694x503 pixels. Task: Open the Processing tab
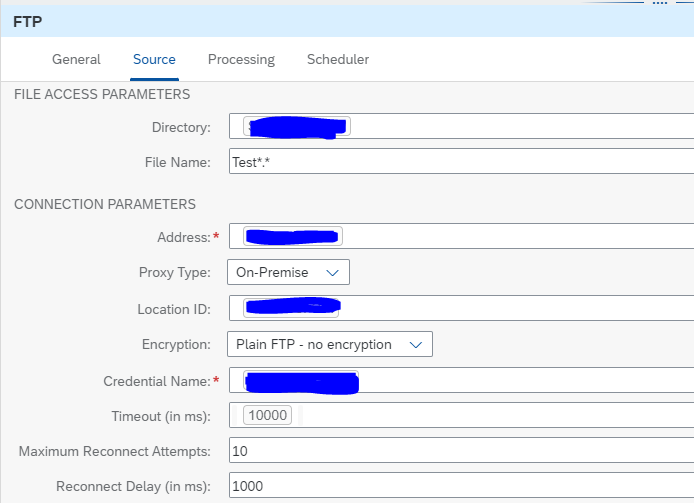click(x=241, y=60)
